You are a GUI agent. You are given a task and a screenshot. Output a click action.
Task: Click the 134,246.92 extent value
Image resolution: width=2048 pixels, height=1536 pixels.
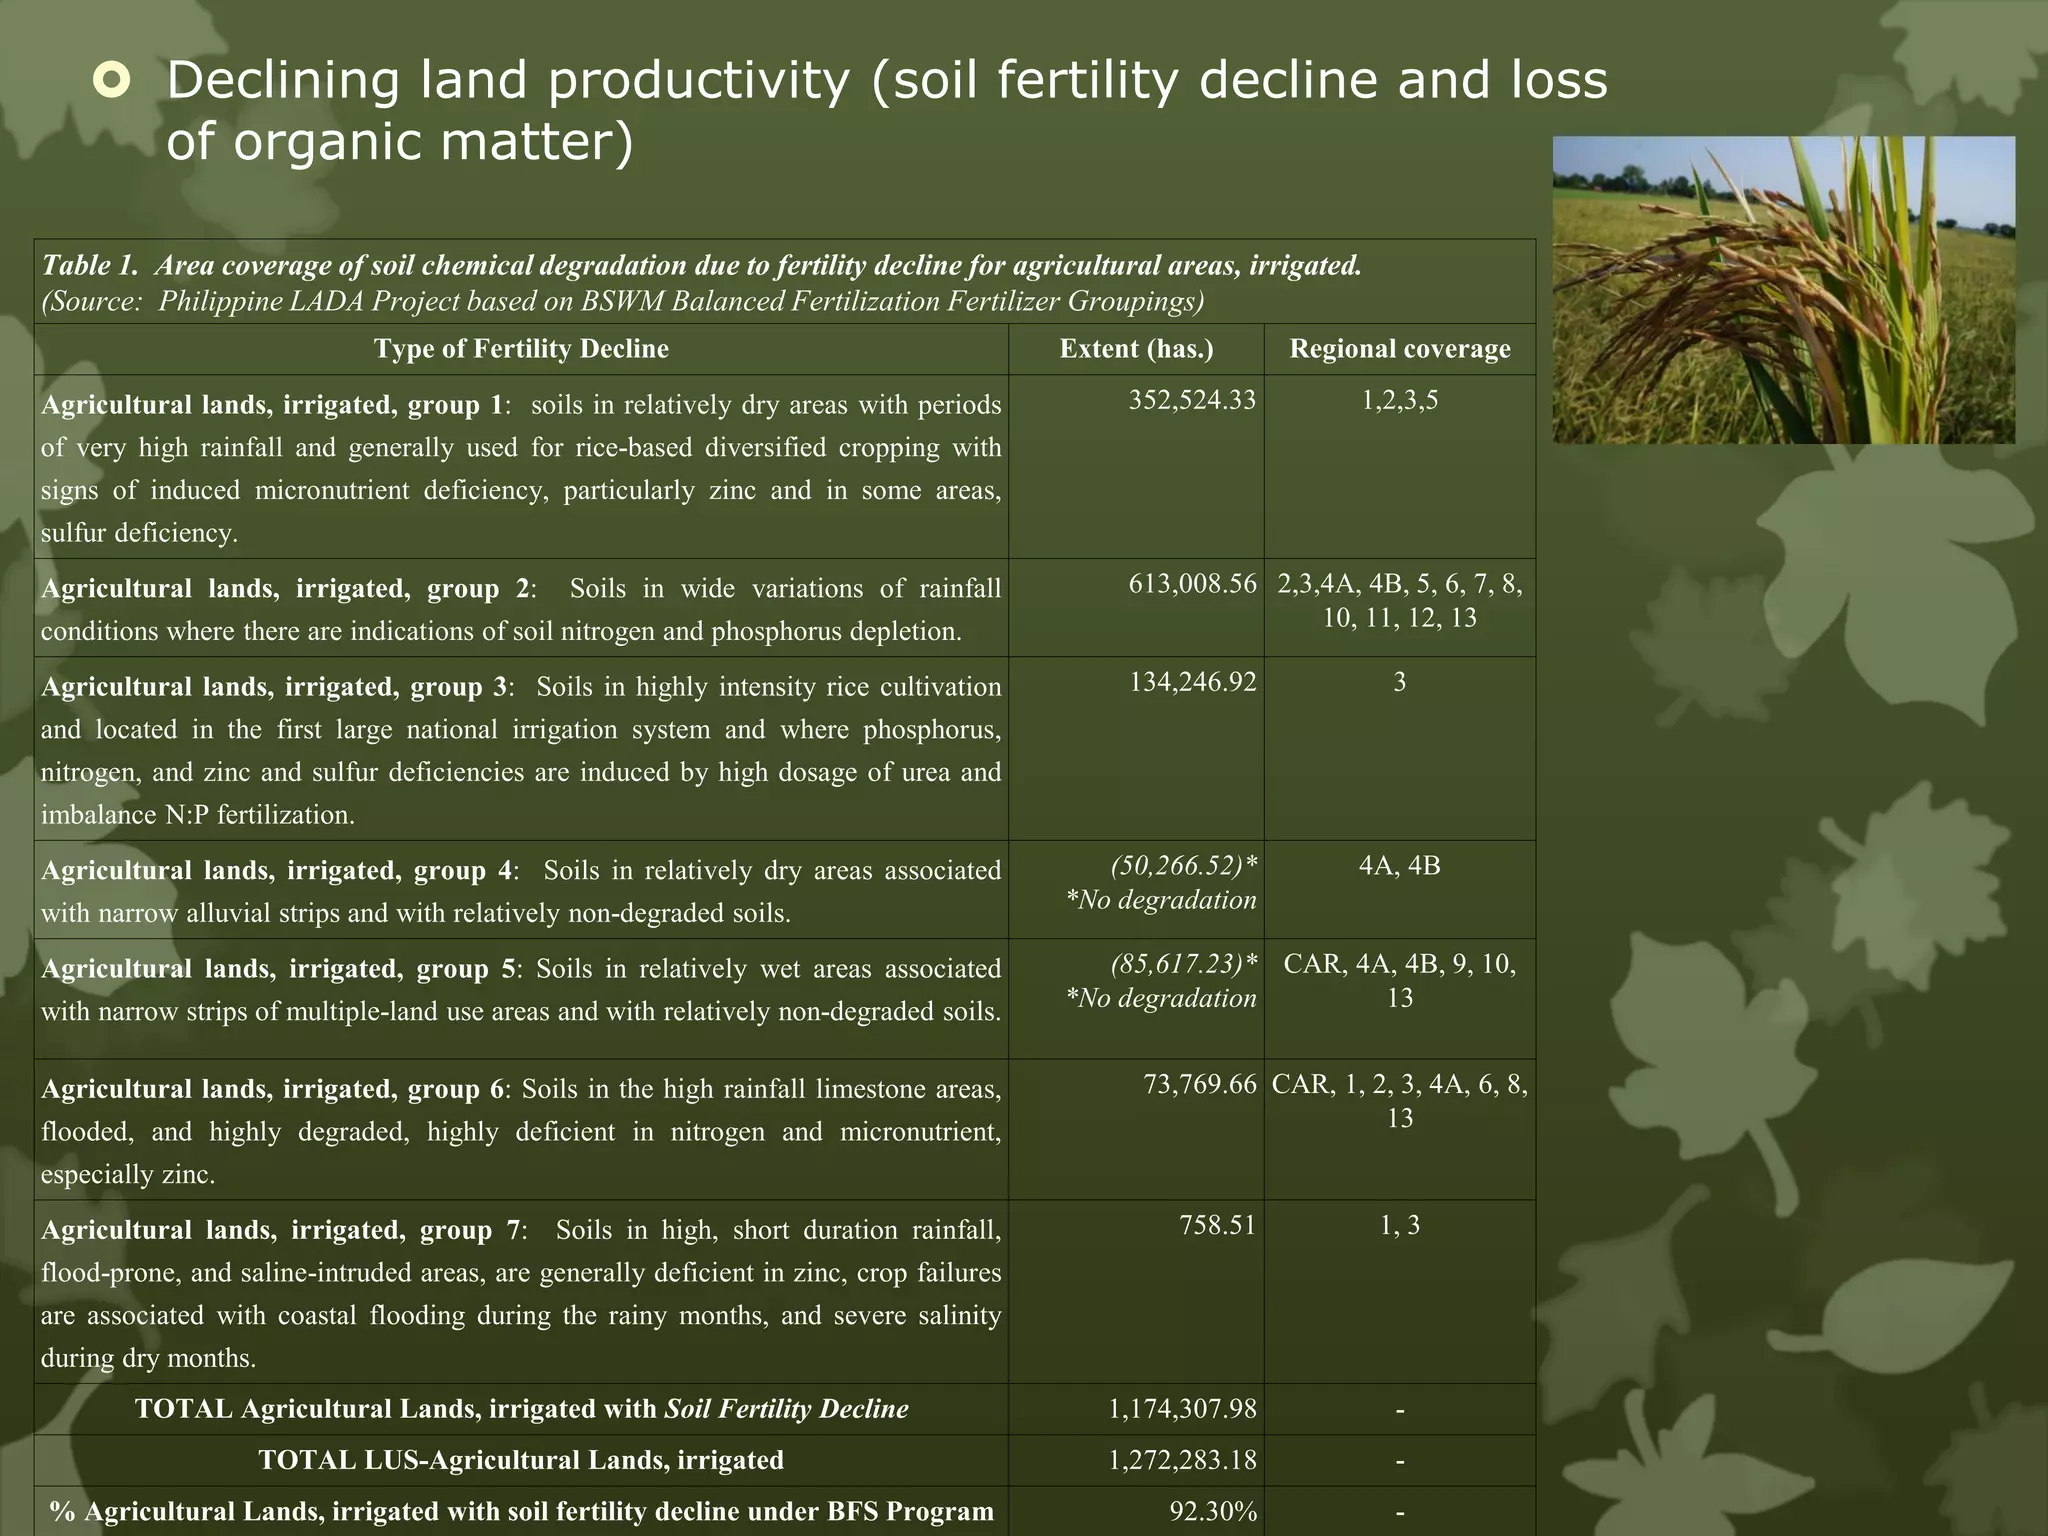click(1192, 683)
